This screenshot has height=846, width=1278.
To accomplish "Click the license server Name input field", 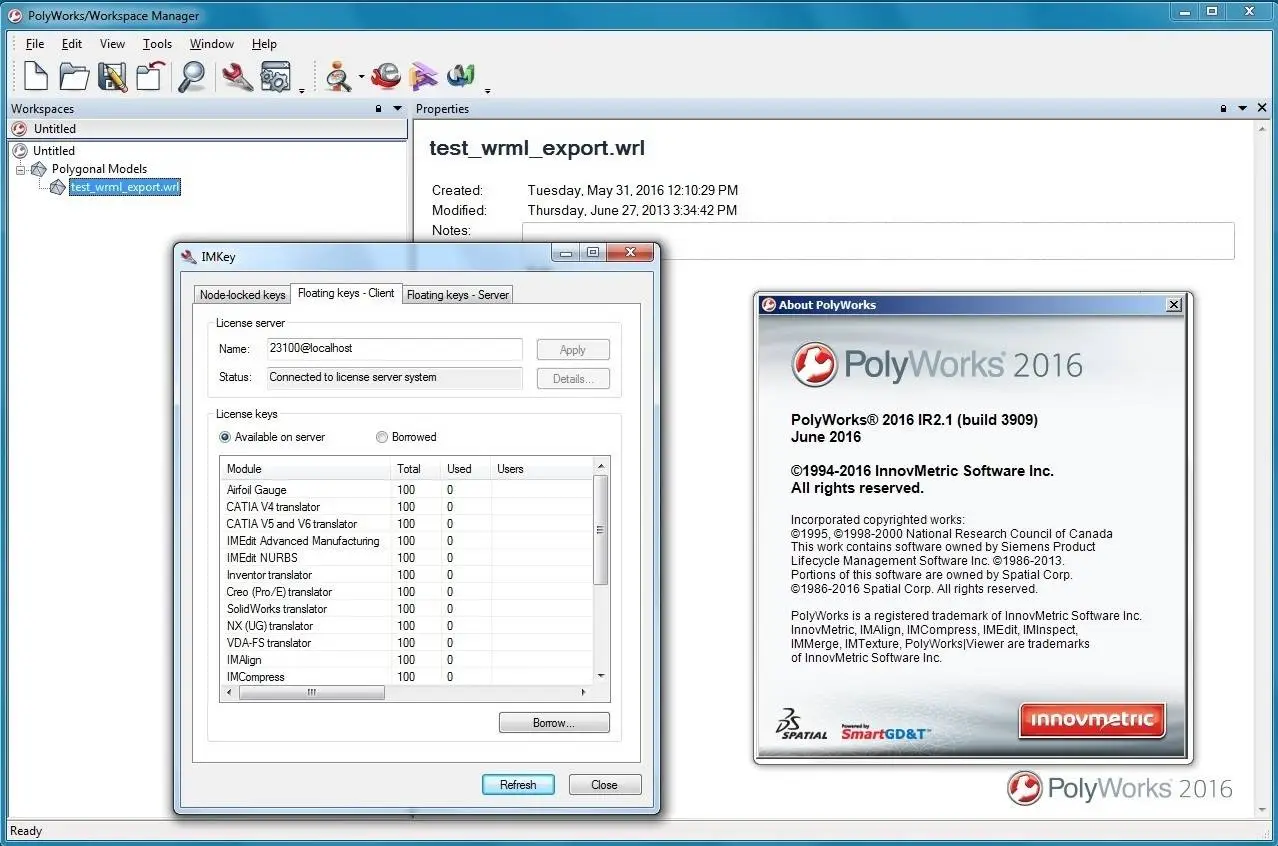I will pyautogui.click(x=394, y=349).
